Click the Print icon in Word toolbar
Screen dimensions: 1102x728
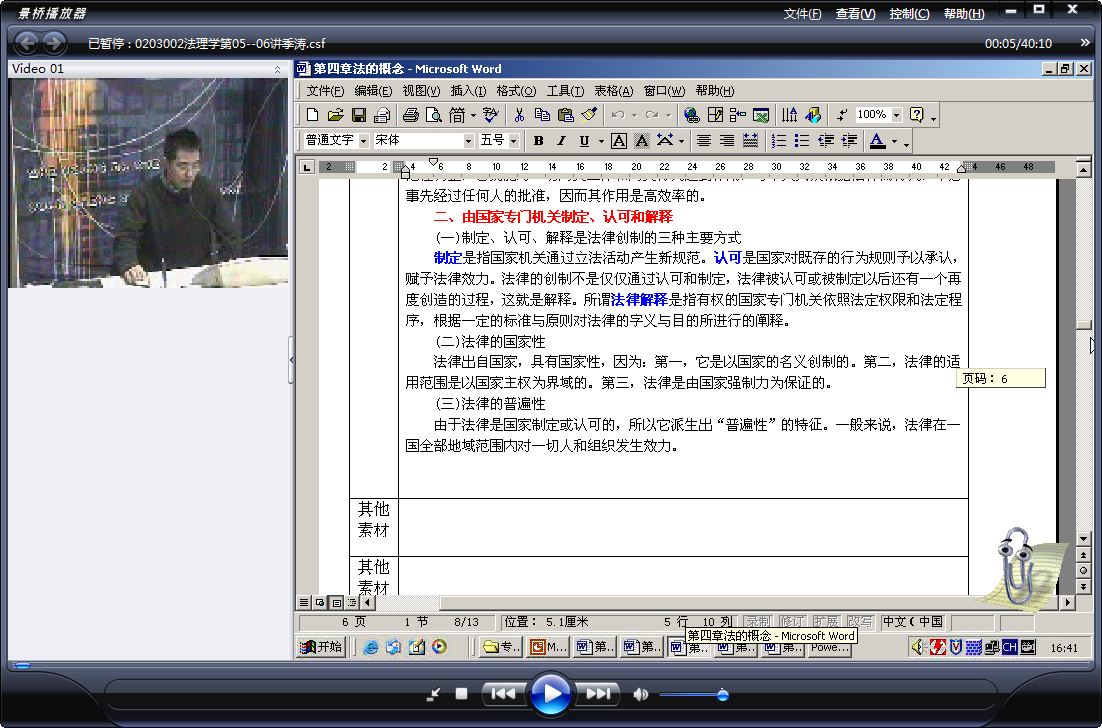click(x=411, y=115)
